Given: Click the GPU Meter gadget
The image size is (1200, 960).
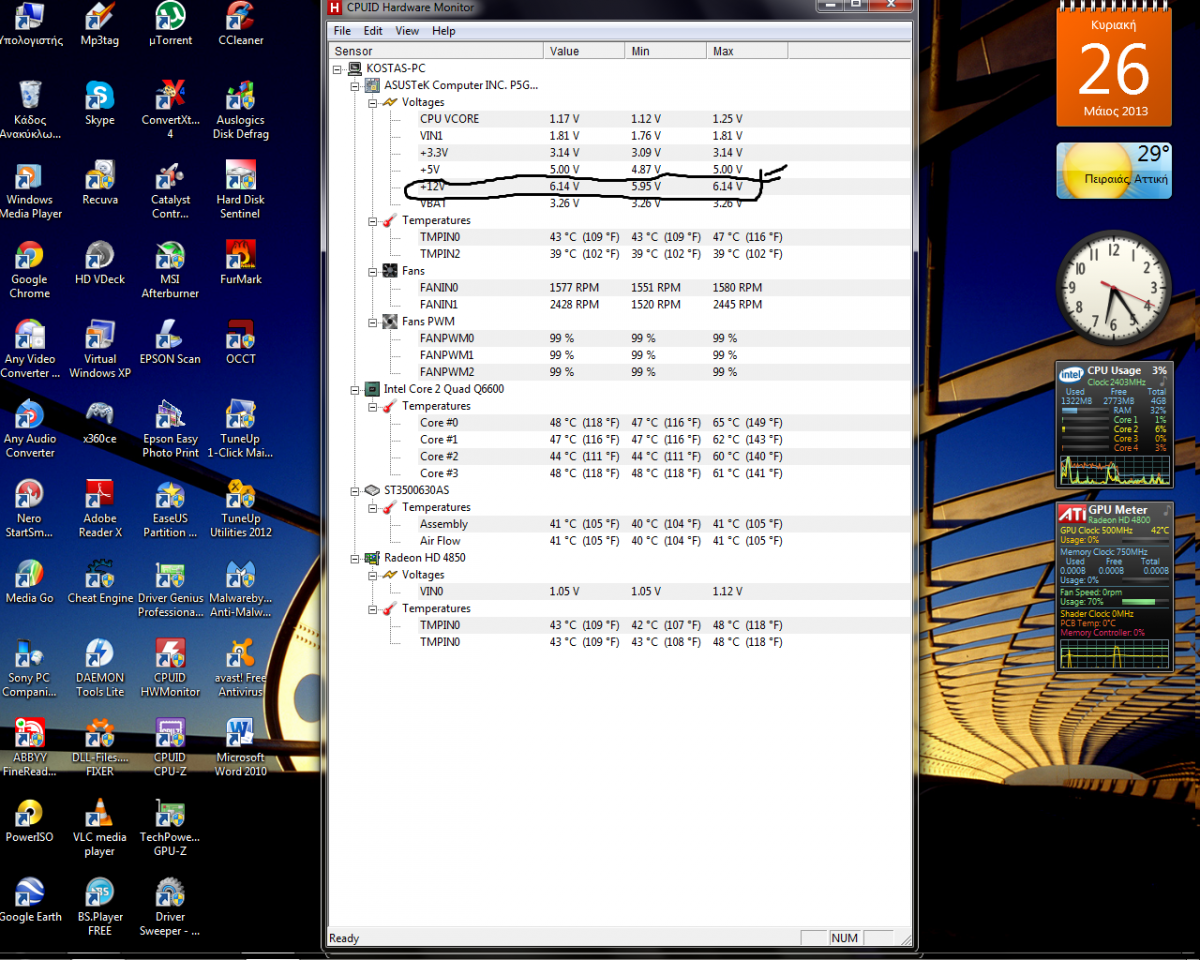Looking at the screenshot, I should pos(1114,586).
